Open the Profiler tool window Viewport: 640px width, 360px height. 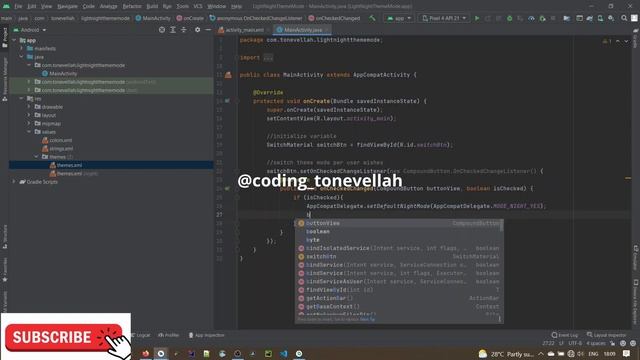click(169, 335)
